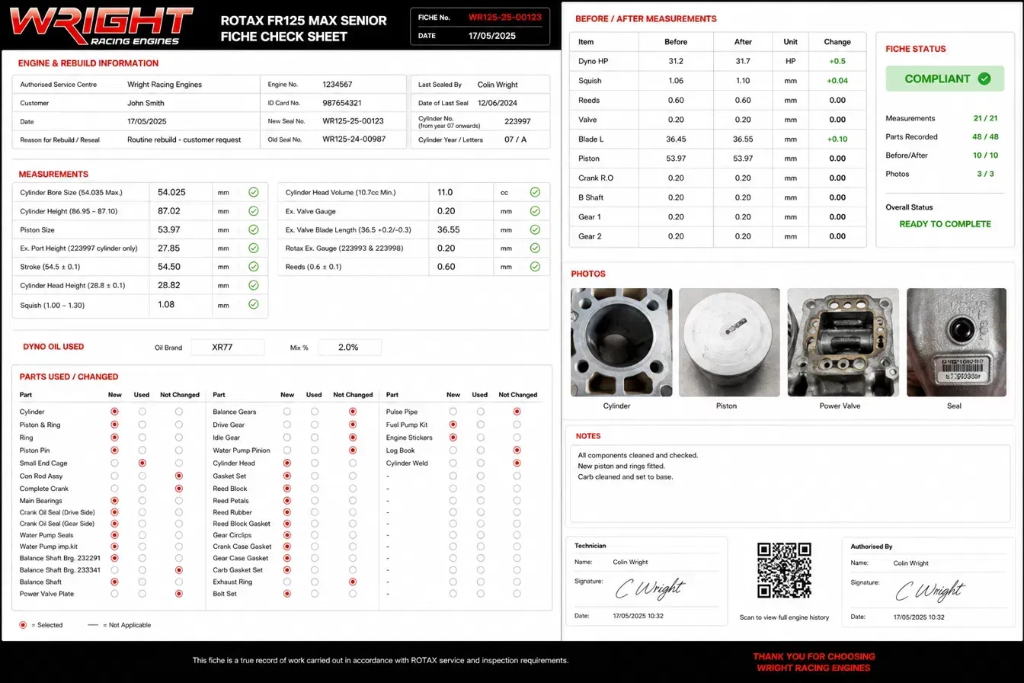Click the Technician signature
The image size is (1024, 683).
point(650,588)
